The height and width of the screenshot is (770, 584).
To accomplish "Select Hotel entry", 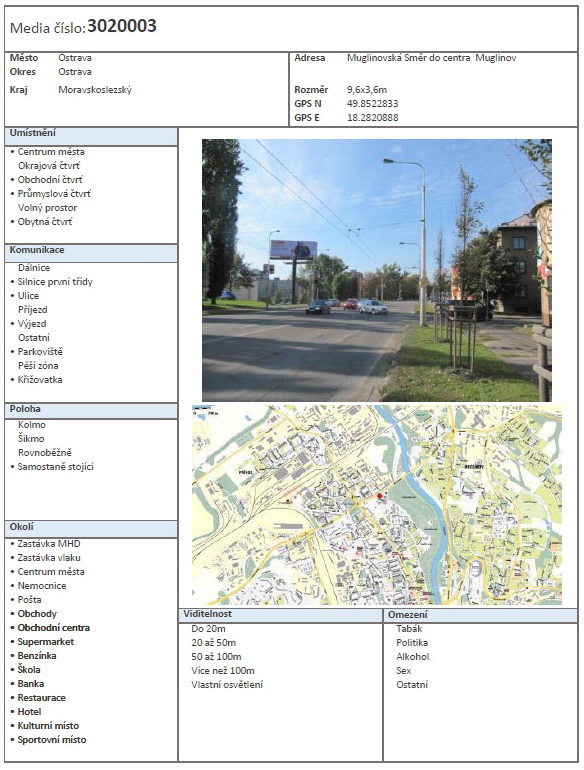I will pos(29,712).
